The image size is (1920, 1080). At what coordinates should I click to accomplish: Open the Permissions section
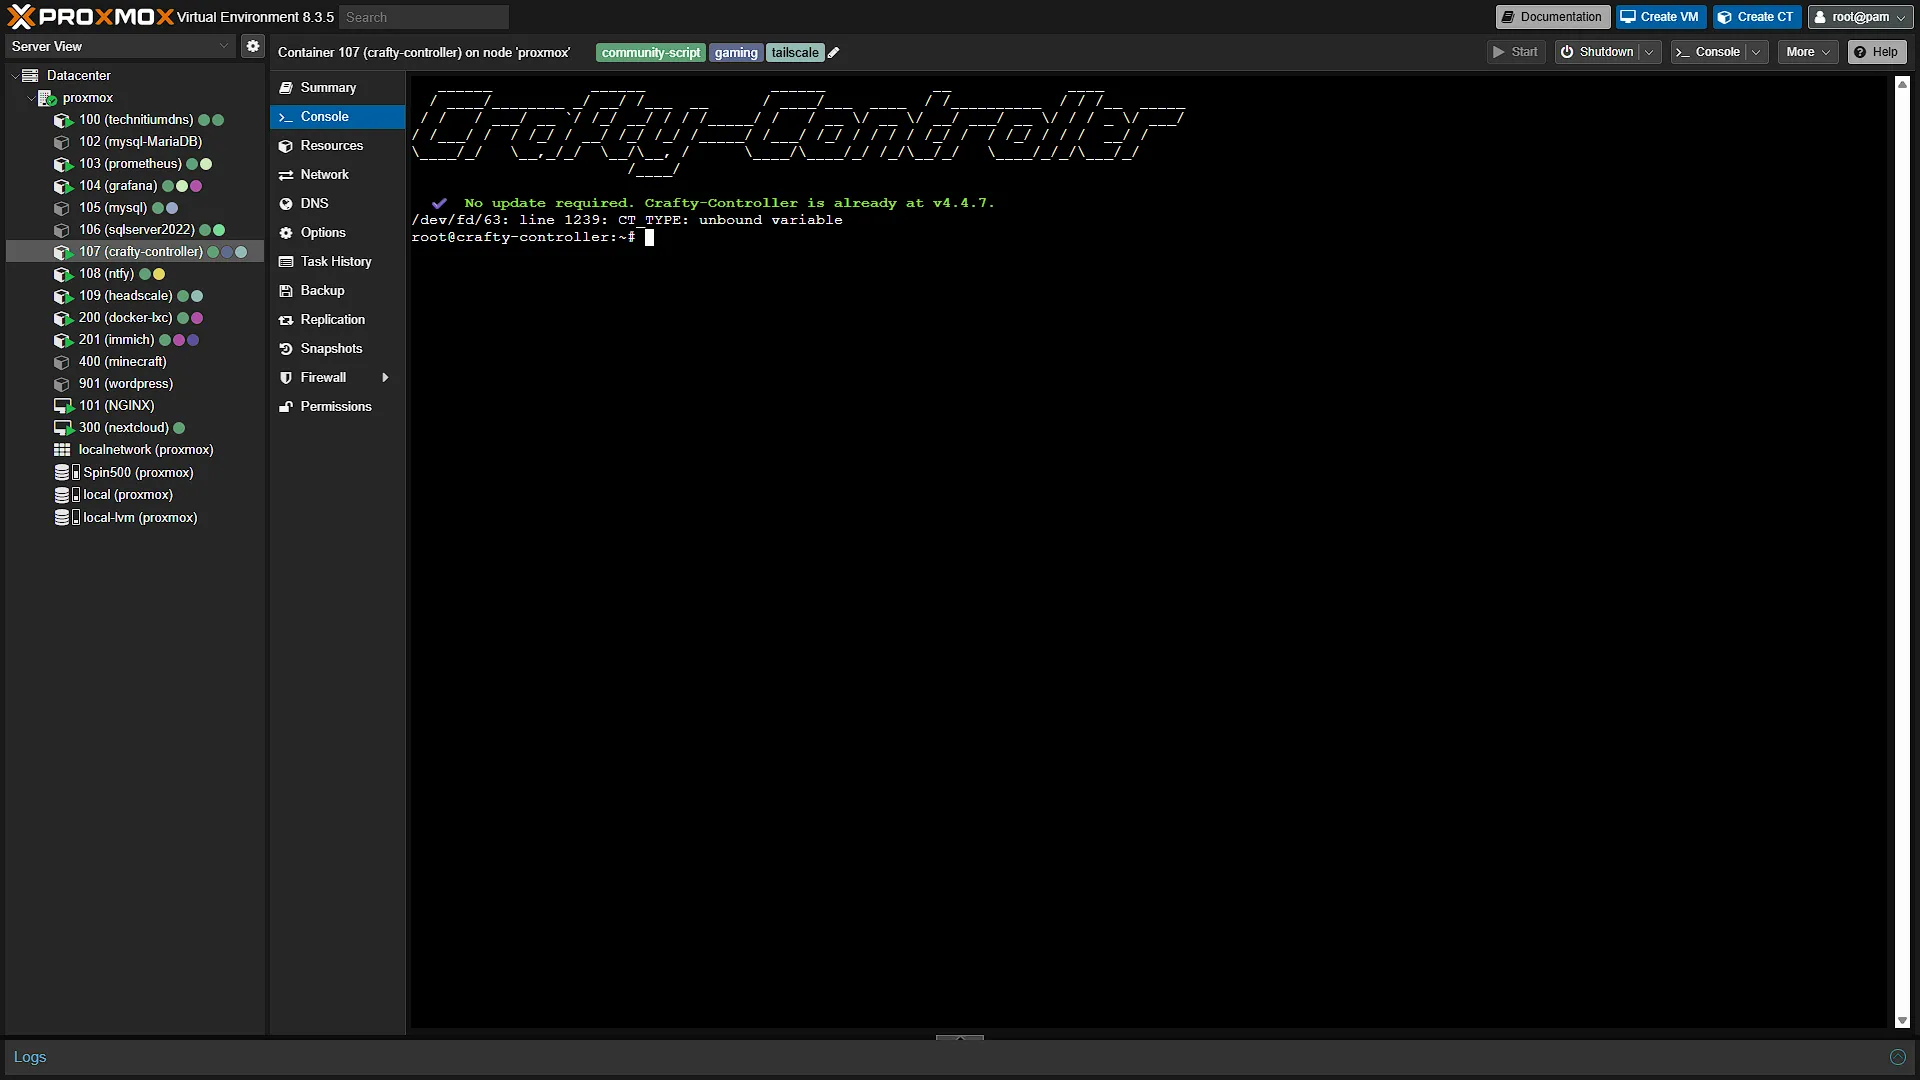click(337, 407)
